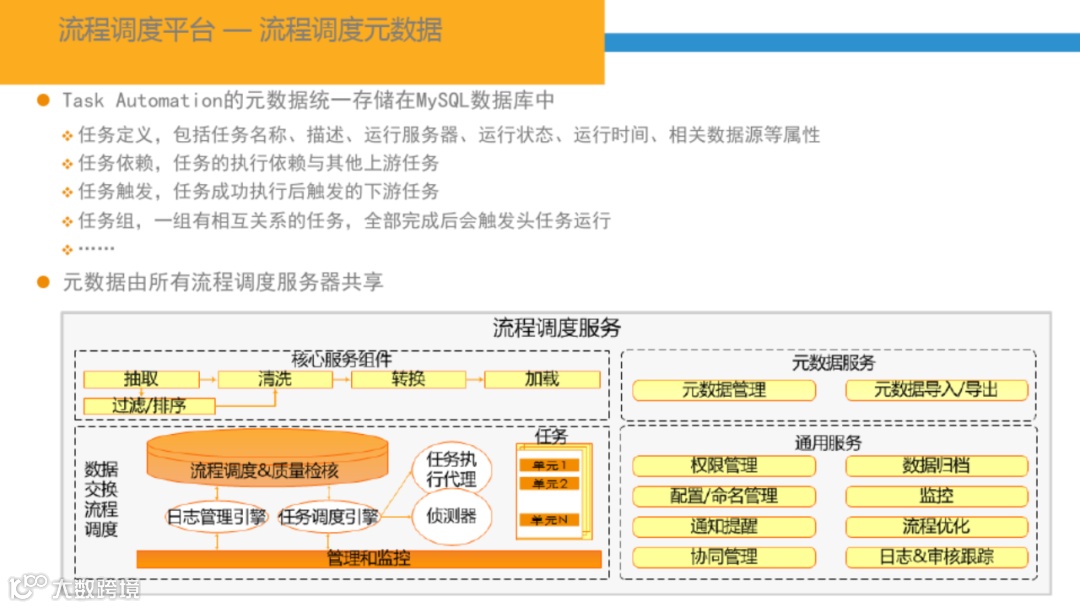Click the 任务组 bullet text

(344, 220)
